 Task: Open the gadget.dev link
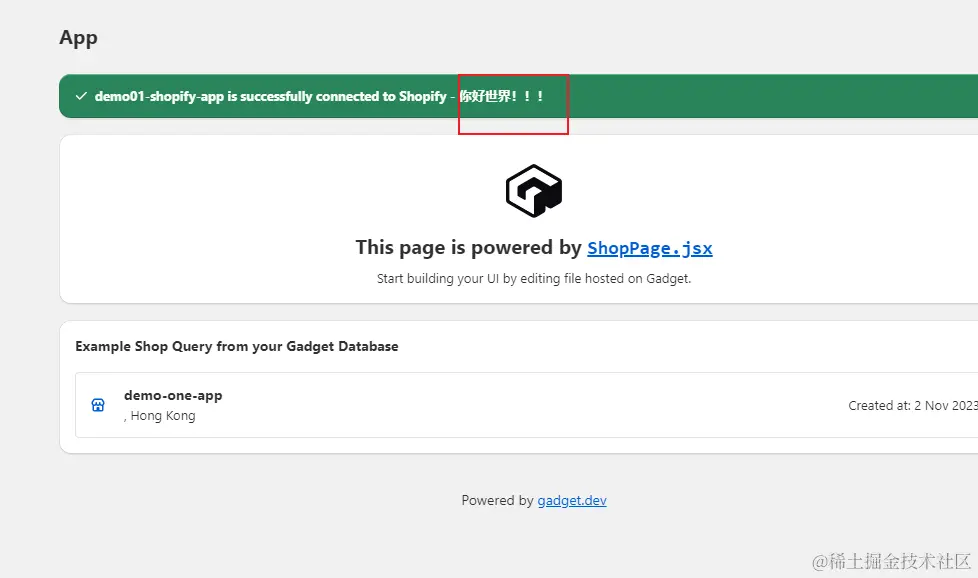(572, 500)
